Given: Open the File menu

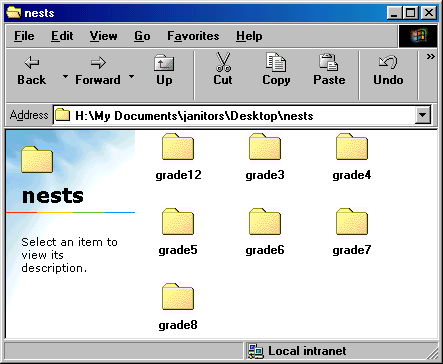Looking at the screenshot, I should 24,36.
